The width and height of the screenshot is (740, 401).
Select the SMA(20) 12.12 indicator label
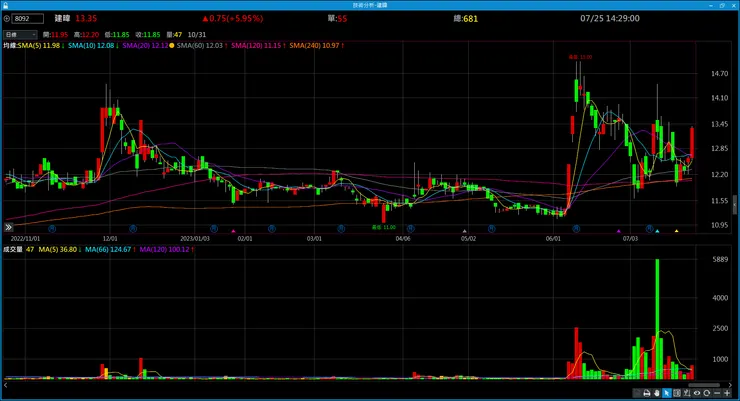tap(145, 45)
